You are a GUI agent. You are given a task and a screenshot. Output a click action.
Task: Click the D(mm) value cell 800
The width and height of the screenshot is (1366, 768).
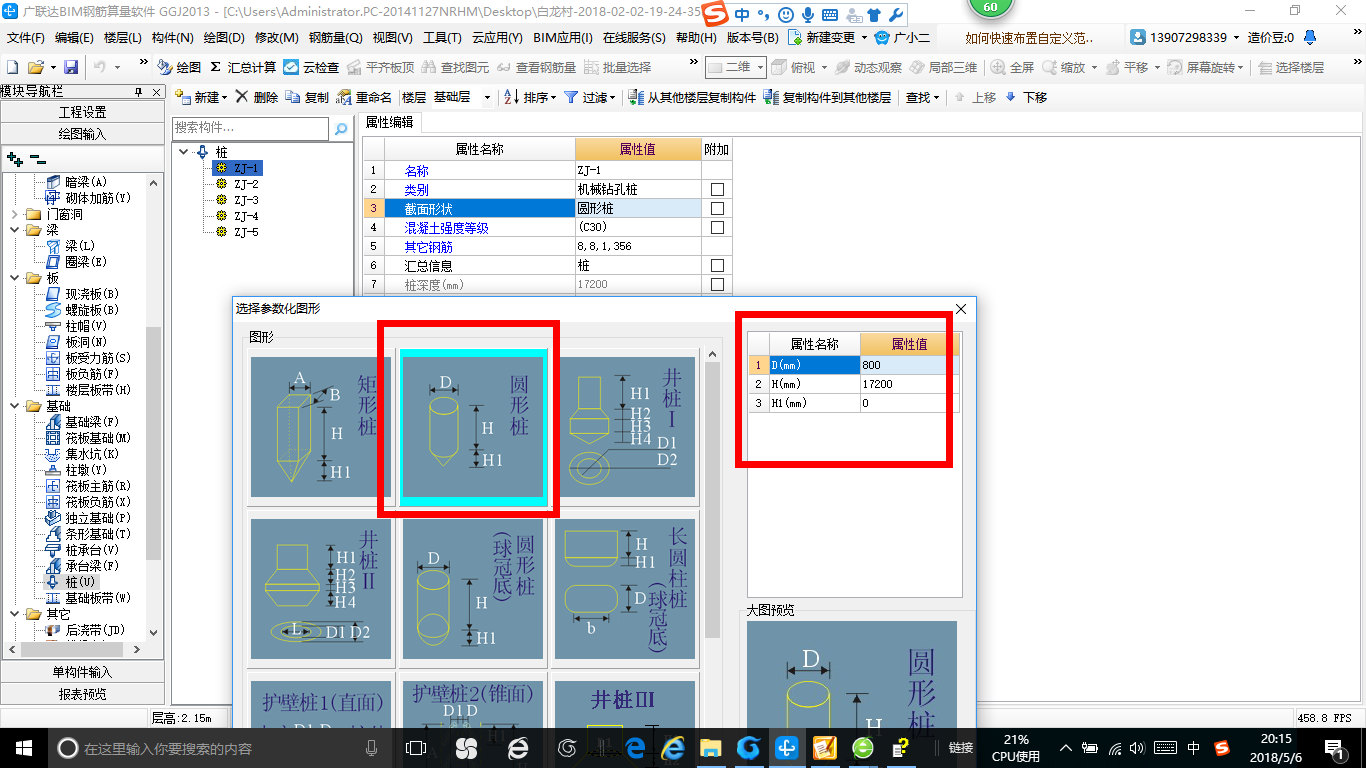(909, 365)
